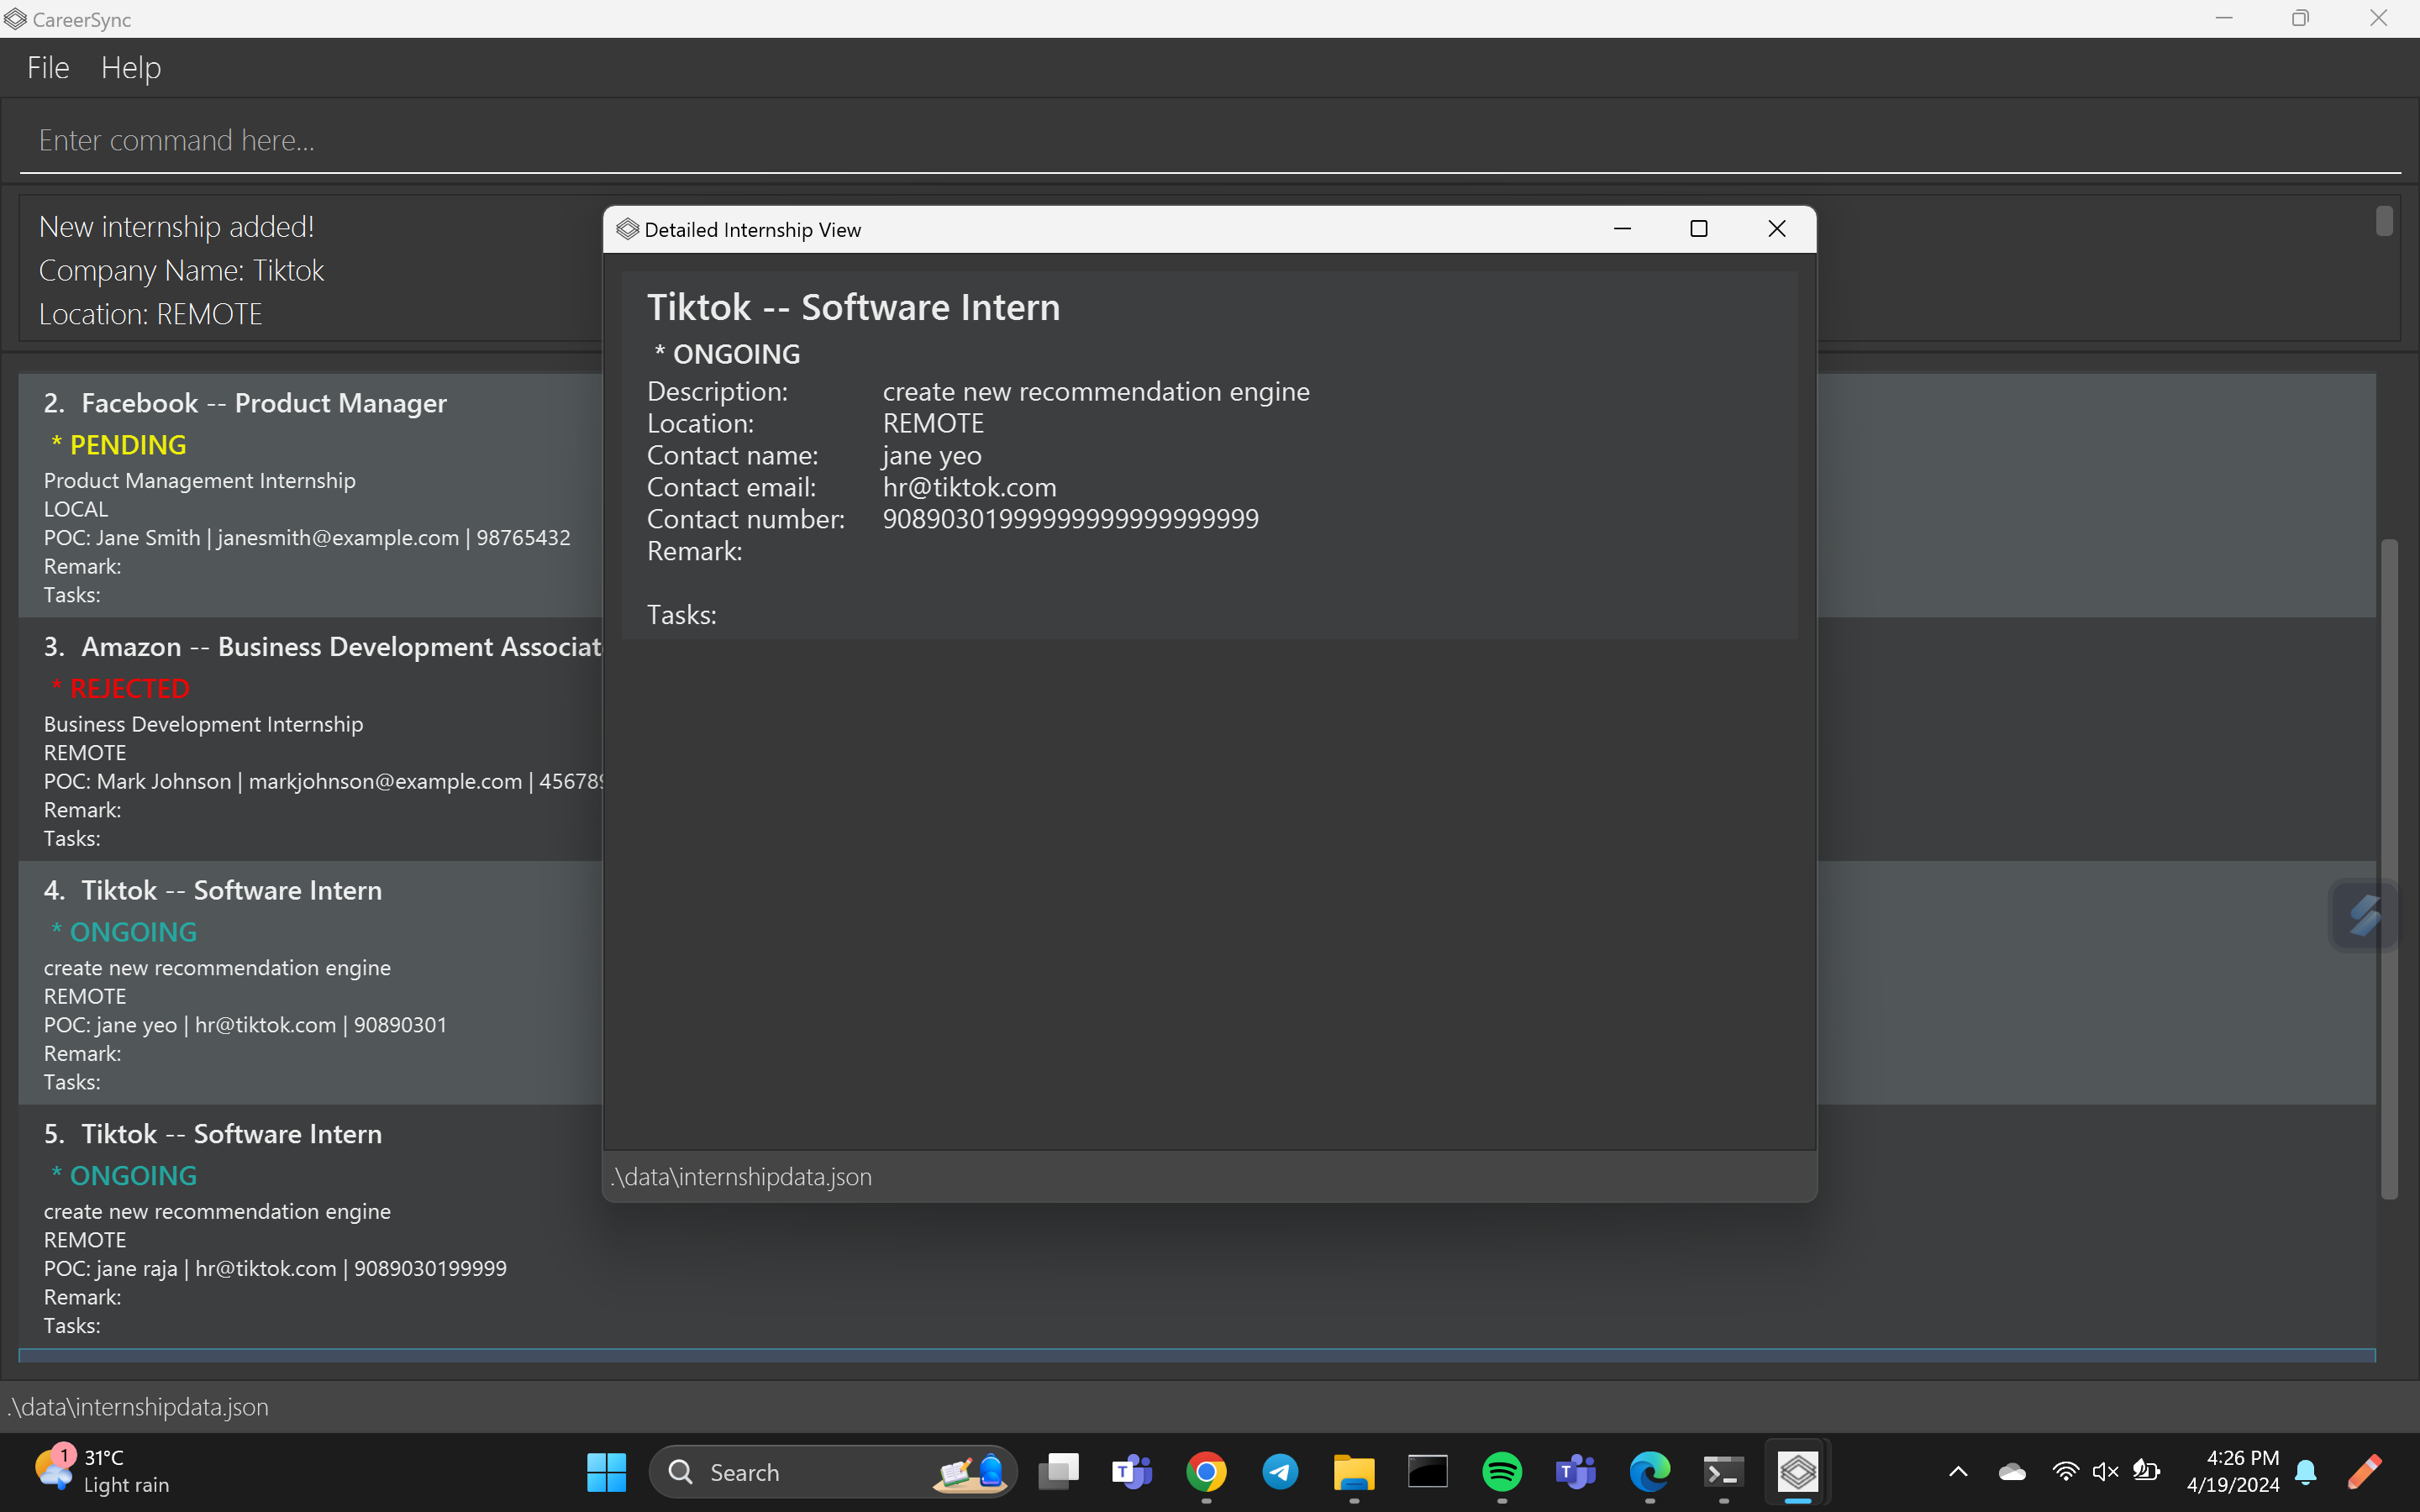The image size is (2420, 1512).
Task: Click the result display scrollbar thumb
Action: point(2384,221)
